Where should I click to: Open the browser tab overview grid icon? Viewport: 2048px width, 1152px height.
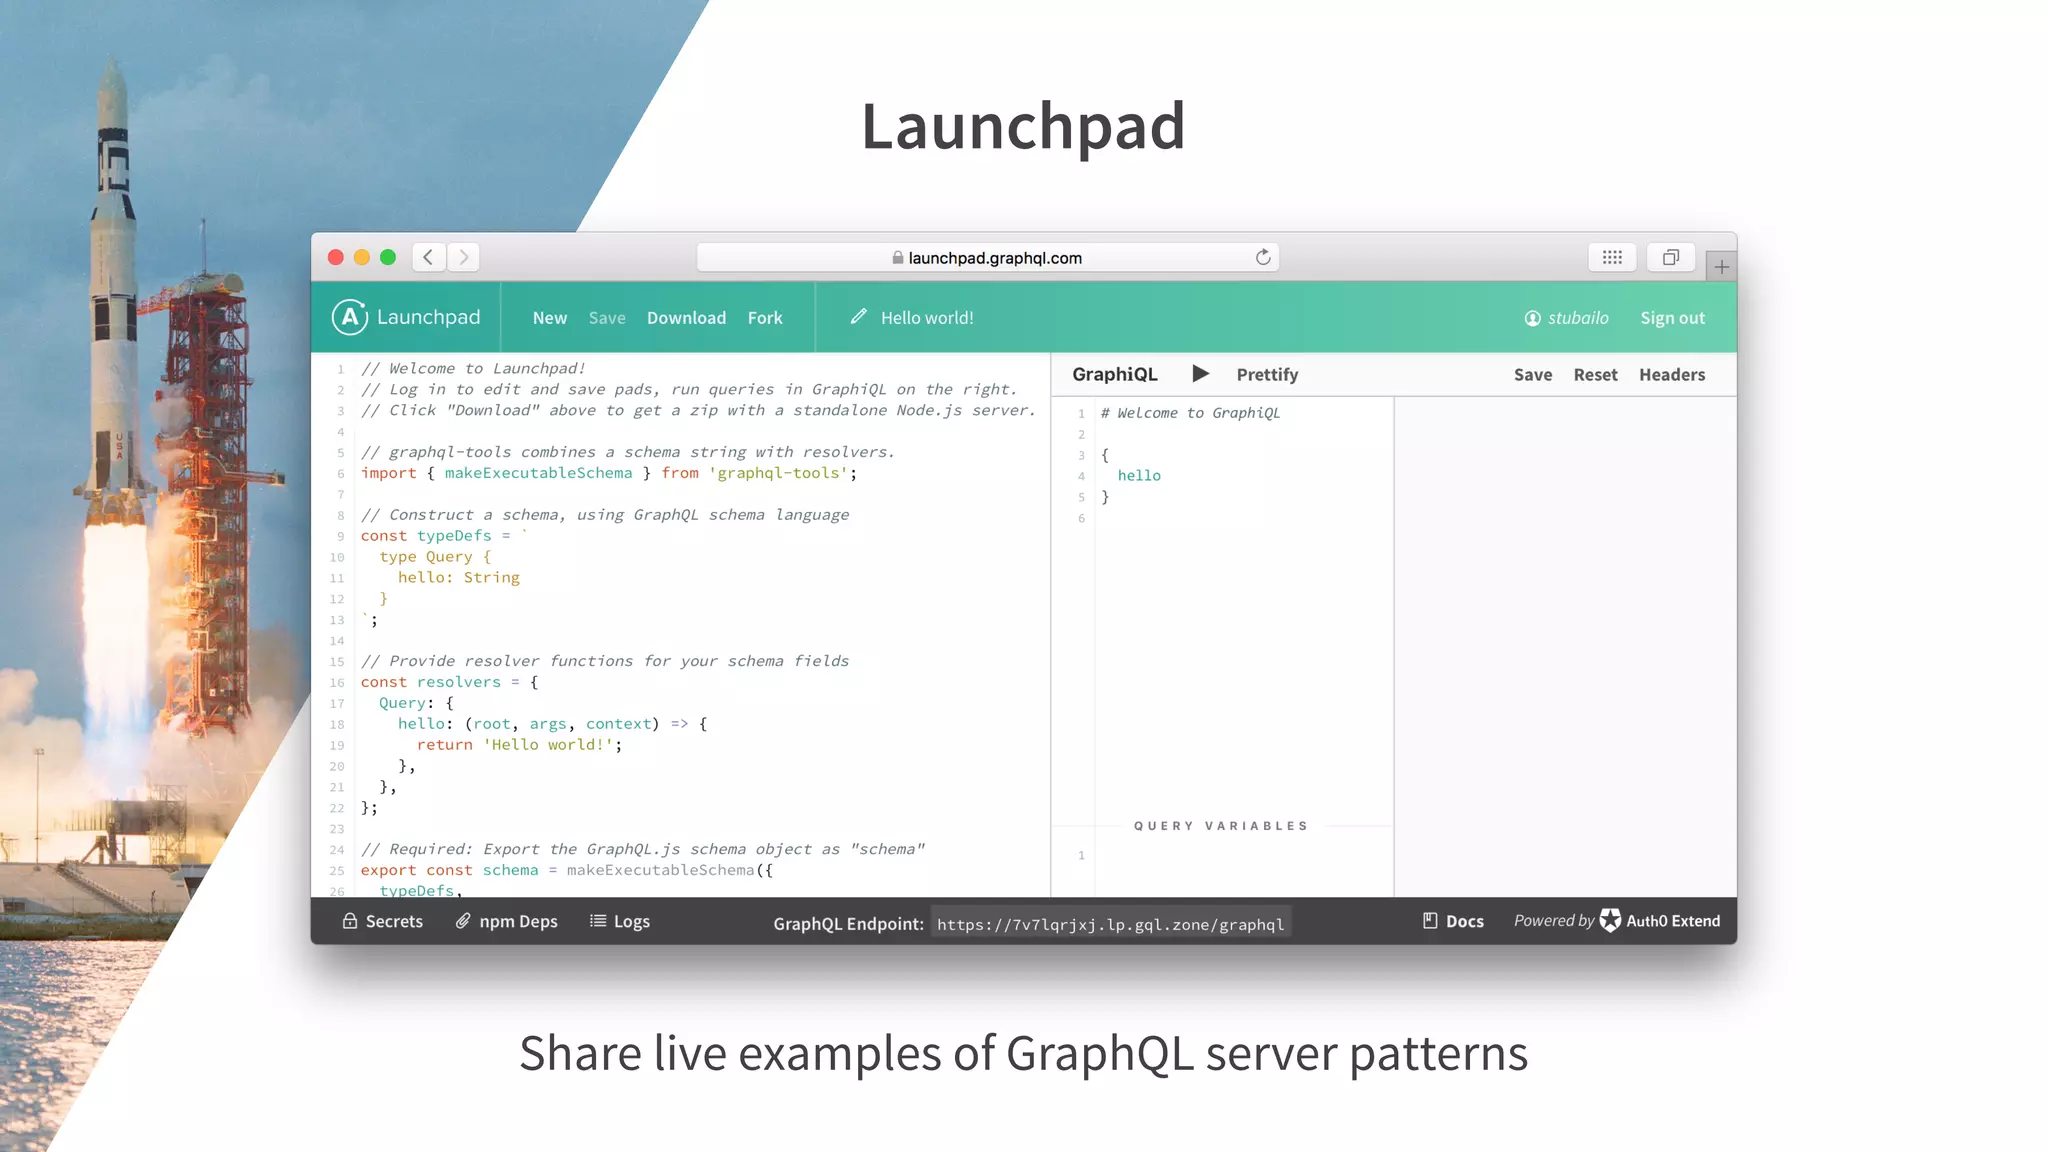[x=1612, y=258]
